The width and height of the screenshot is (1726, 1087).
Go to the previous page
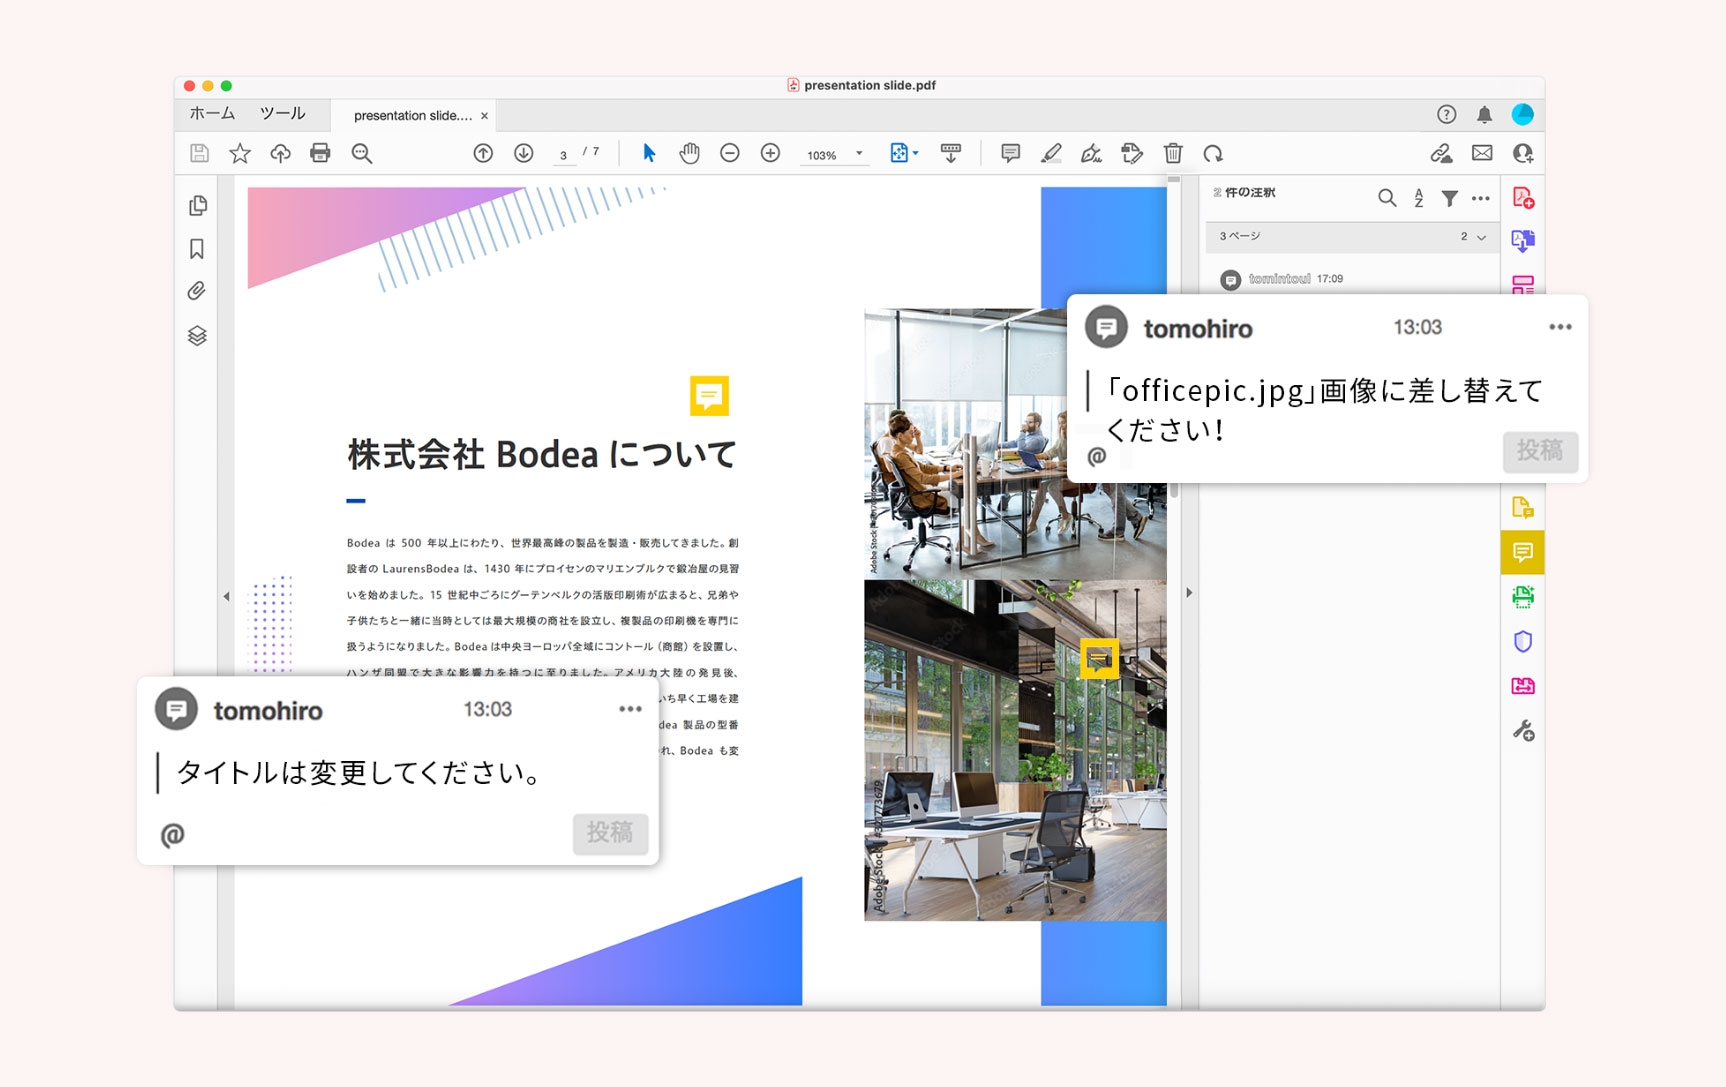(x=483, y=153)
